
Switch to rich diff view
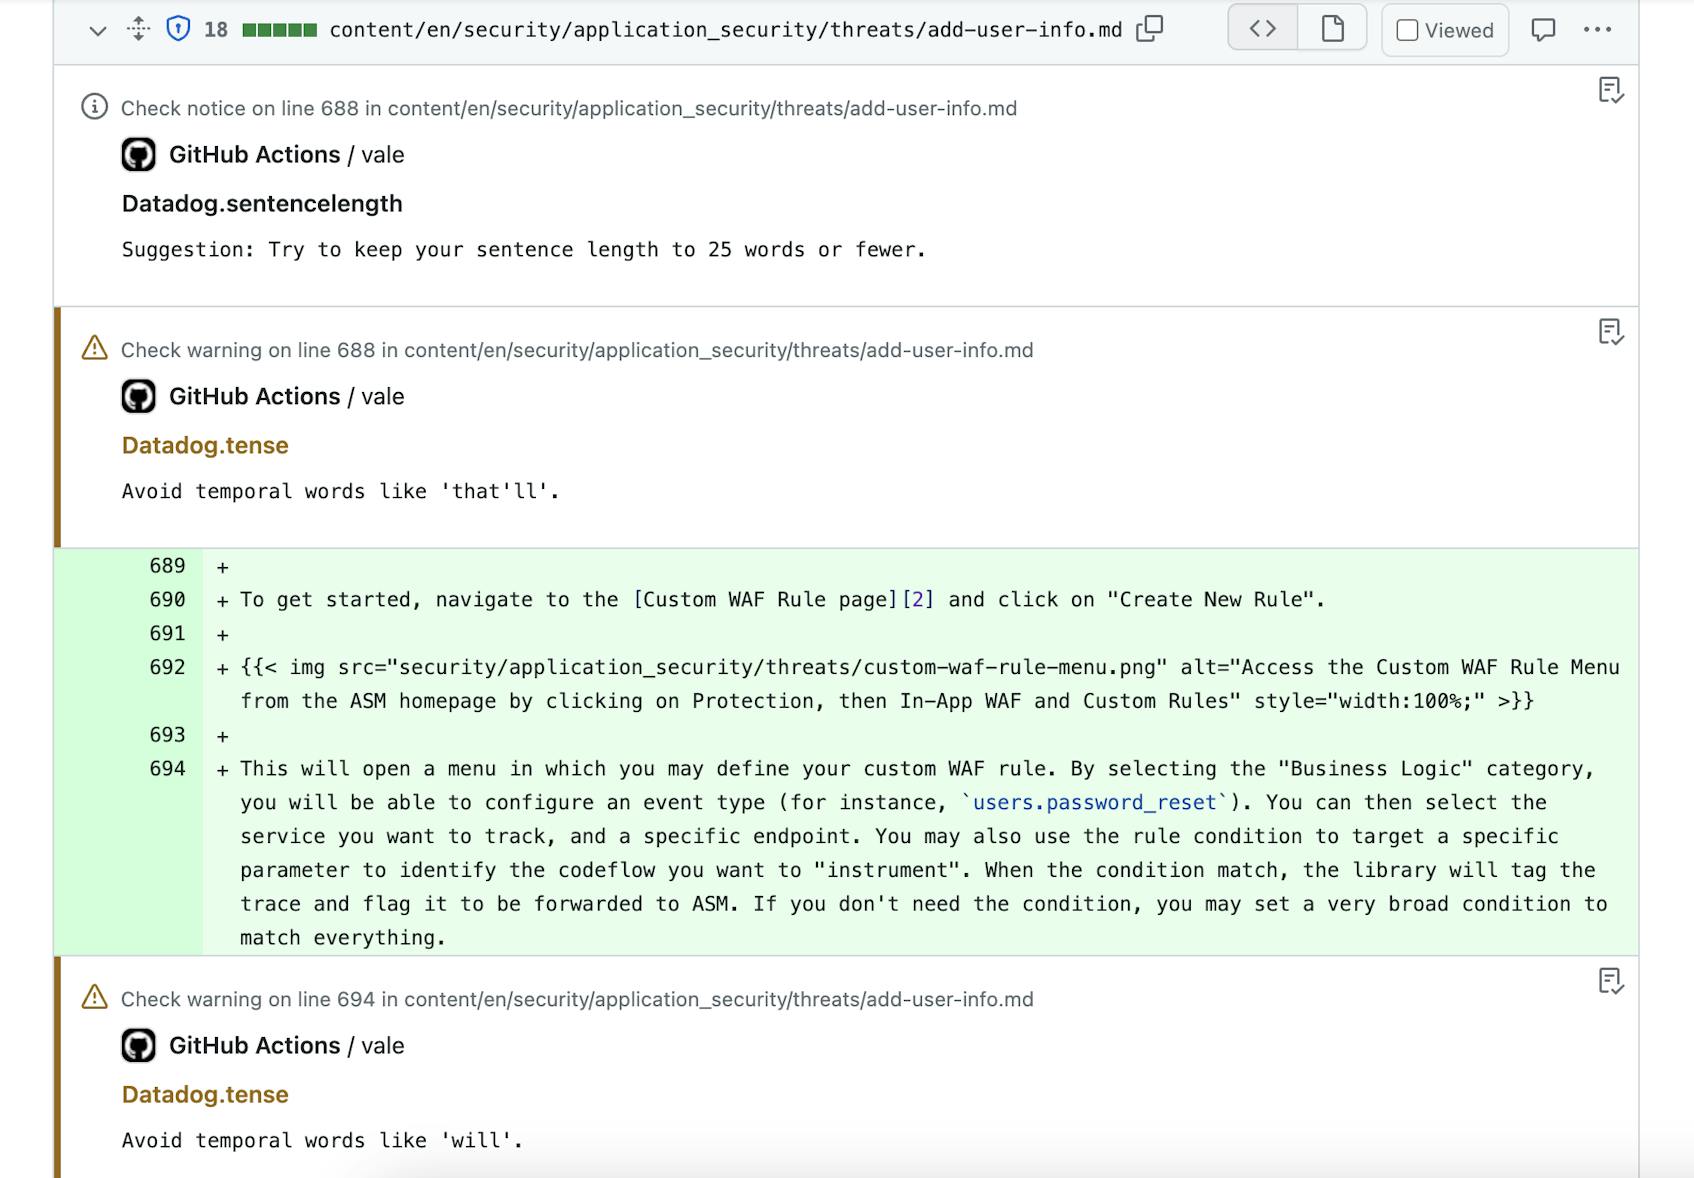[1333, 28]
